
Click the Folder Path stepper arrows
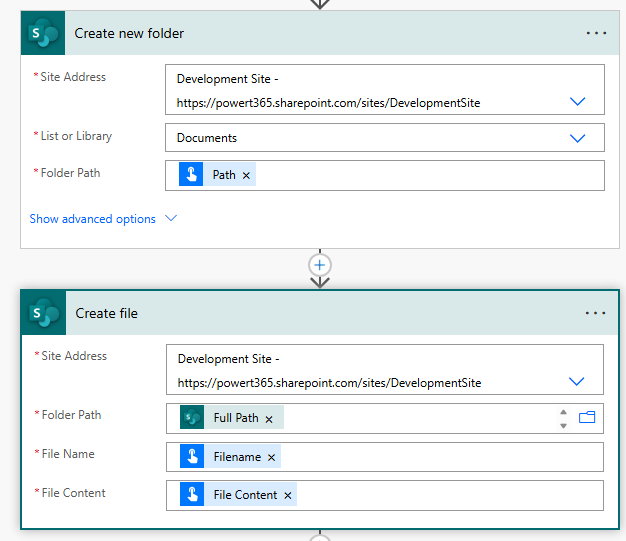click(x=563, y=418)
